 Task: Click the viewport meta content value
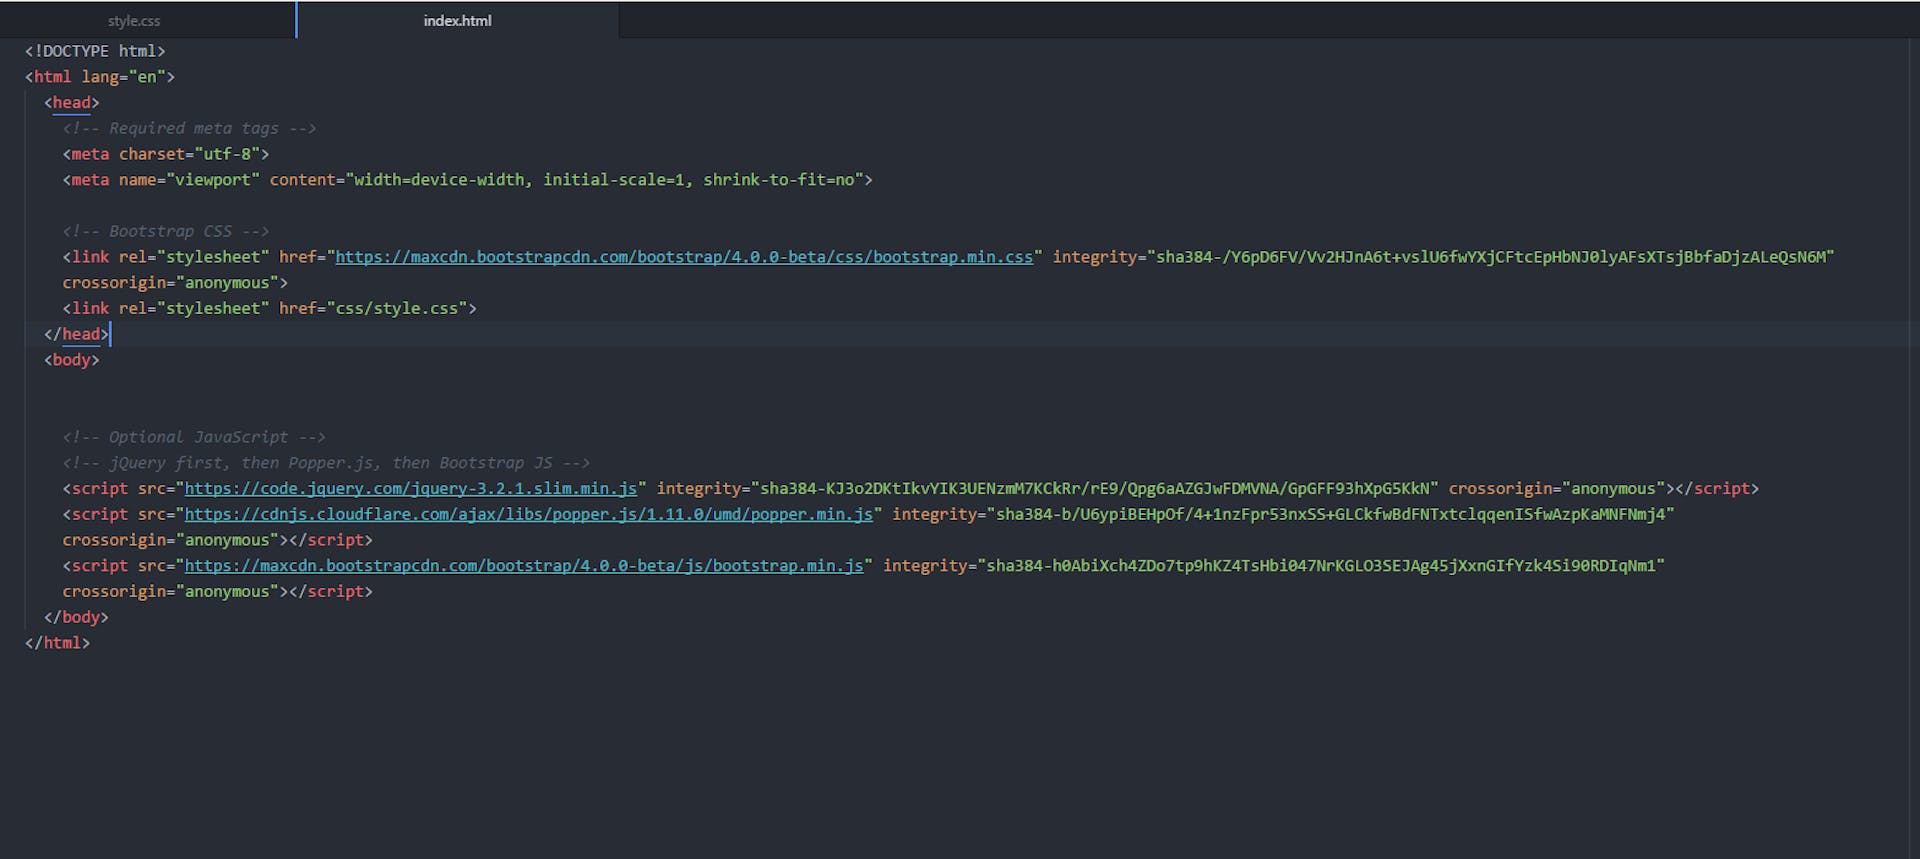click(x=610, y=180)
